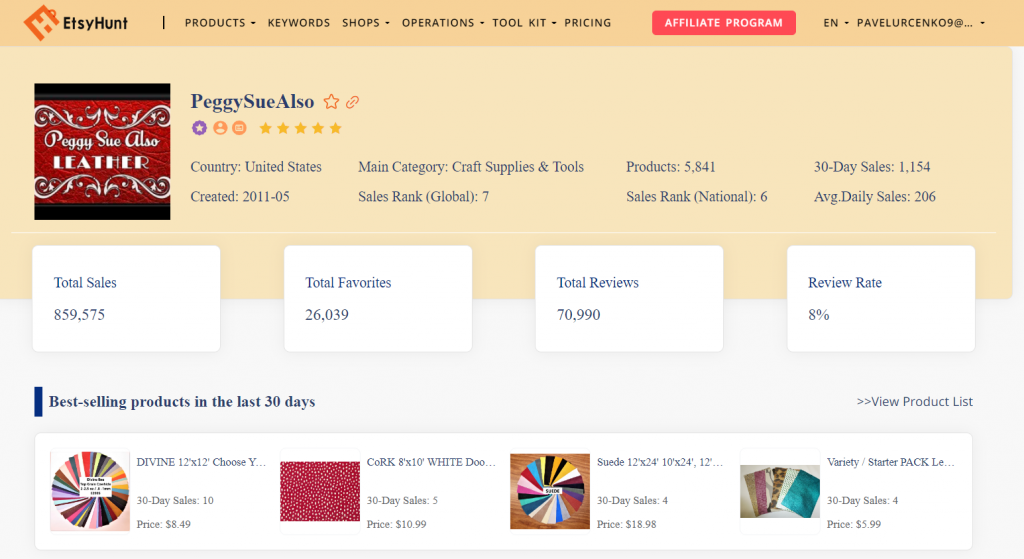Favorite the PeggySueAlso shop with the star
1024x559 pixels.
[331, 102]
